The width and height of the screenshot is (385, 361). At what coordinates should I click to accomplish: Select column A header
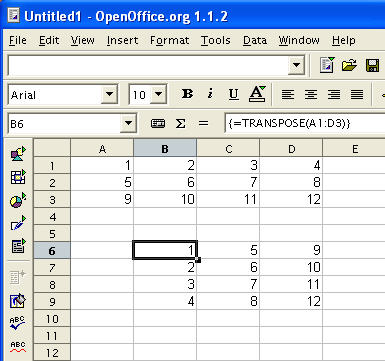(x=102, y=149)
